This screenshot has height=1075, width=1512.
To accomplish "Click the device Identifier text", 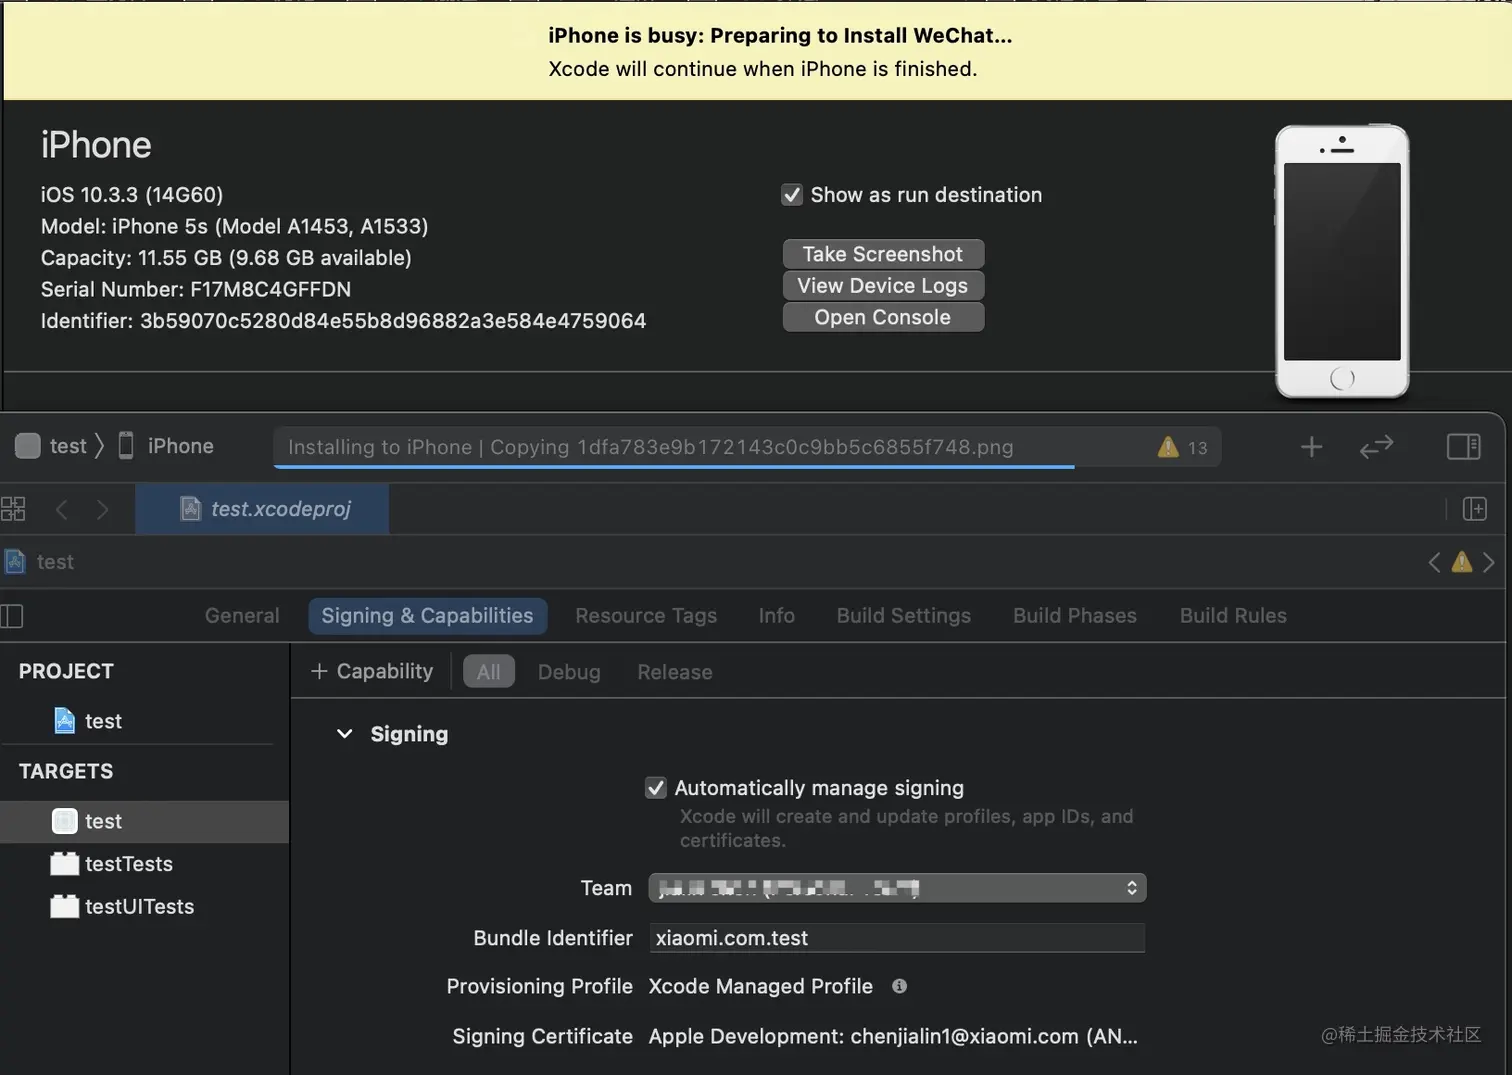I will pyautogui.click(x=343, y=321).
